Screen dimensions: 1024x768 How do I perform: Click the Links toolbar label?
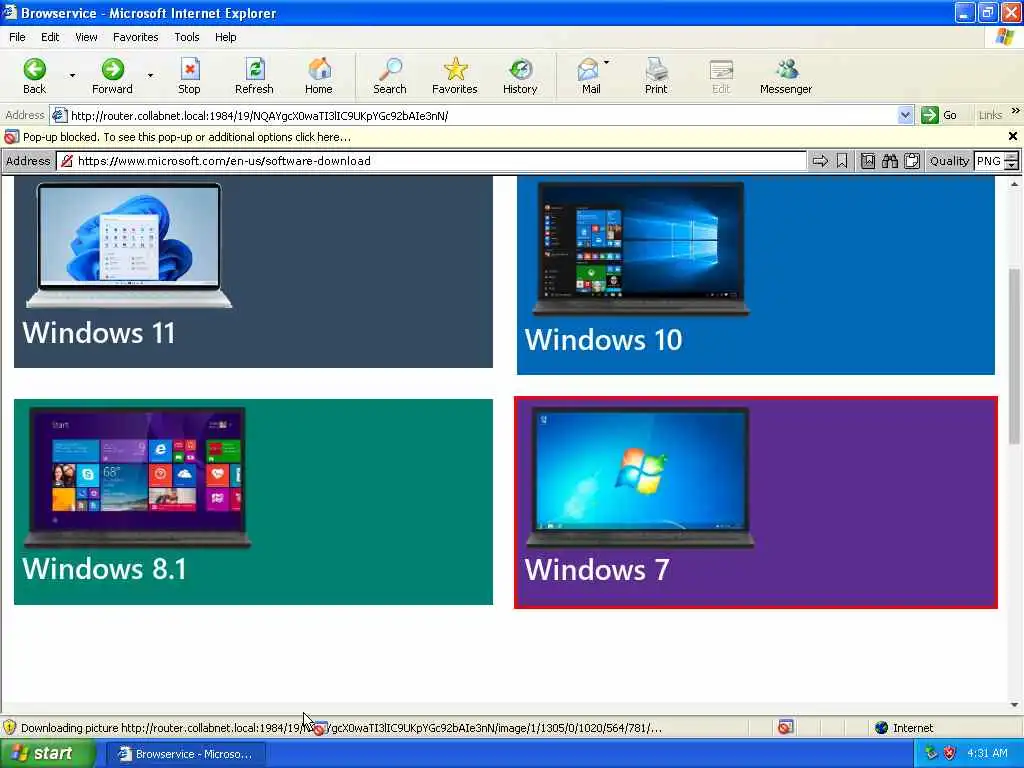pos(990,115)
